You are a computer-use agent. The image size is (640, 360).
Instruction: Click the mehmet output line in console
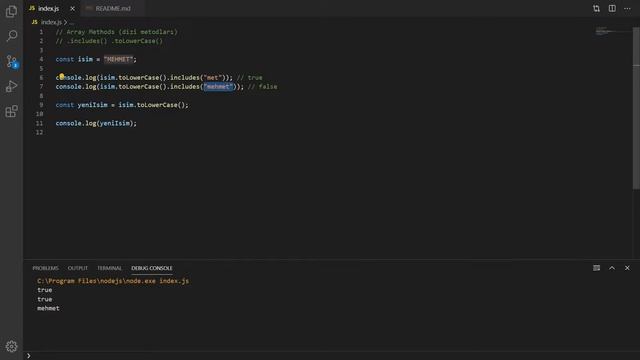click(48, 308)
